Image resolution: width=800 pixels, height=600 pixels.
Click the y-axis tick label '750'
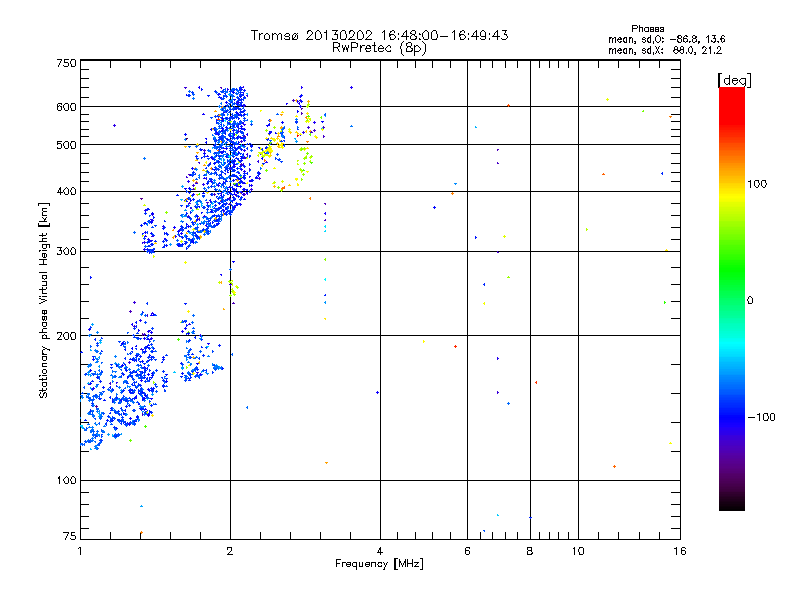click(x=67, y=63)
